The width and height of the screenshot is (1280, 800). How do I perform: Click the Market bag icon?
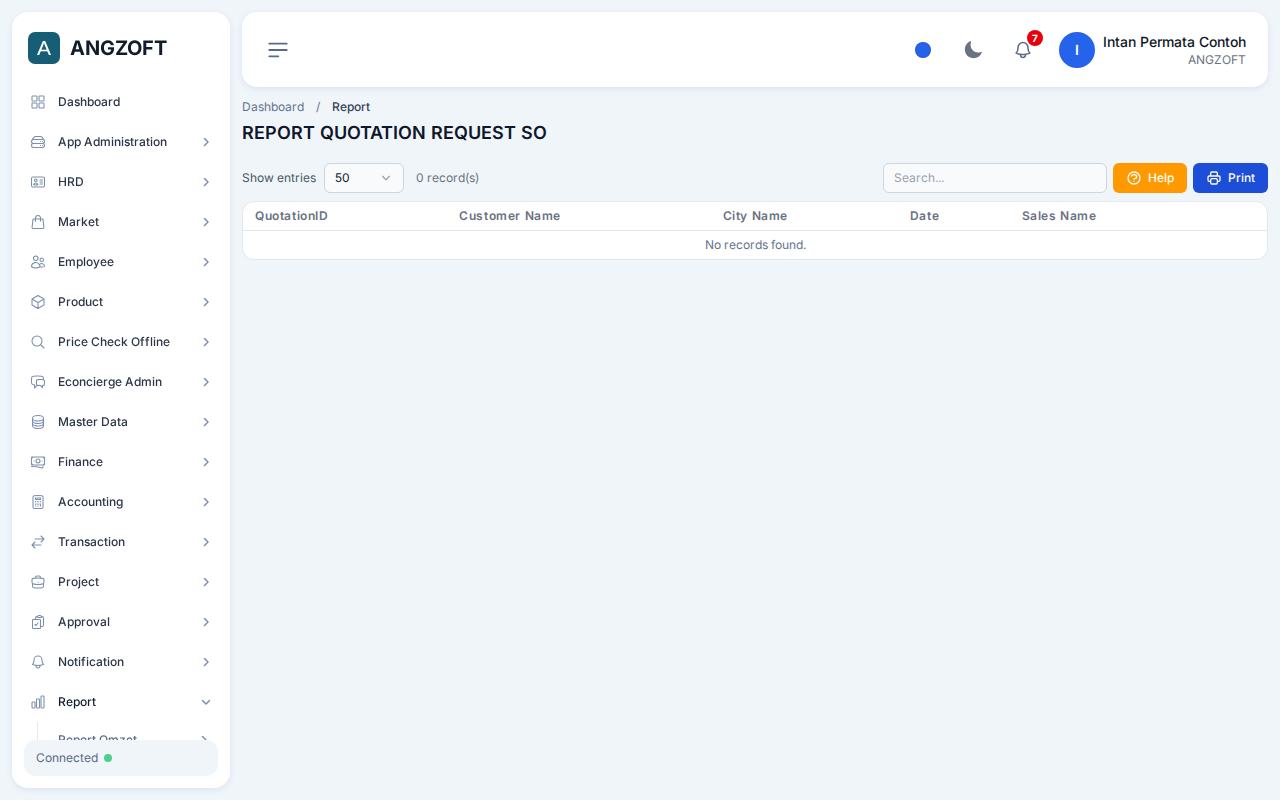click(x=38, y=222)
